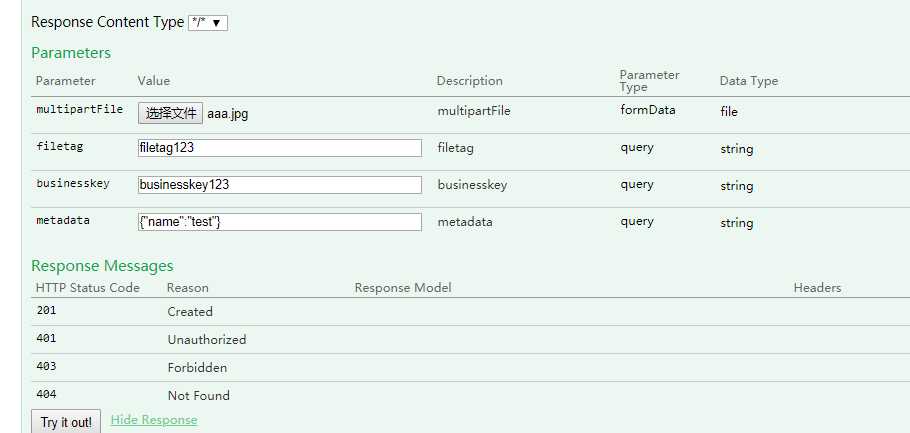
Task: Click the Forbidden reason text
Action: point(197,367)
